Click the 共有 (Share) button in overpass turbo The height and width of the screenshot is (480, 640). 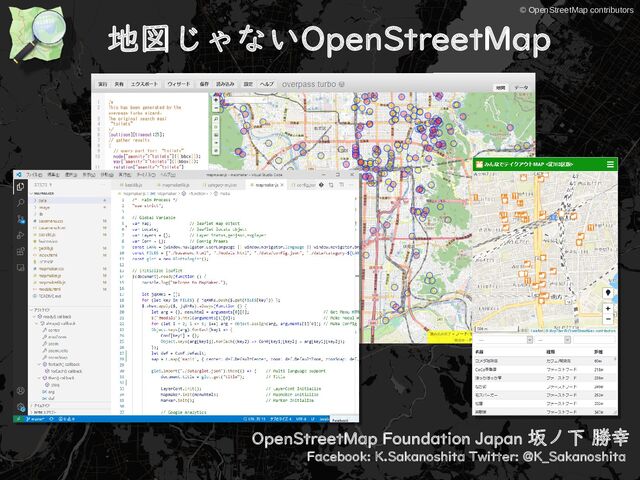coord(119,84)
